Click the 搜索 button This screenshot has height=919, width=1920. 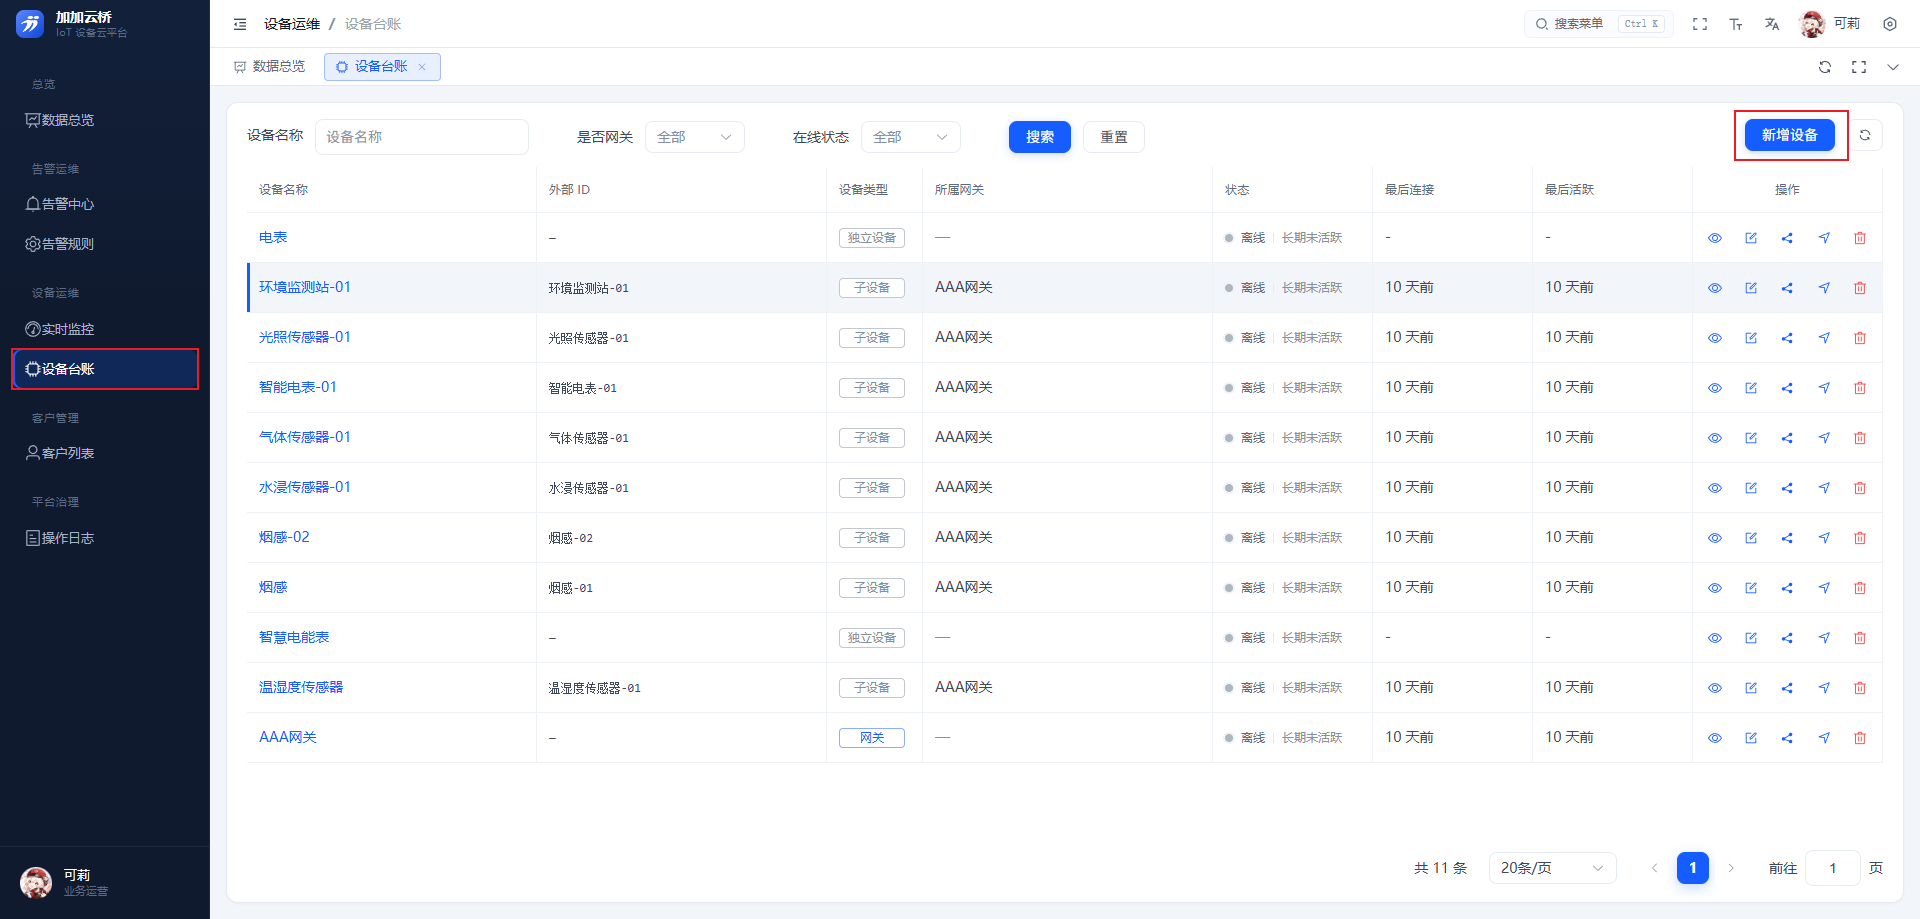[x=1040, y=137]
